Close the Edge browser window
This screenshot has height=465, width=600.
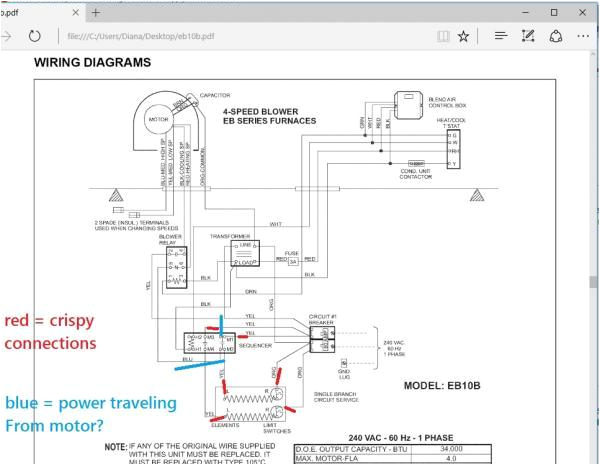pyautogui.click(x=584, y=12)
